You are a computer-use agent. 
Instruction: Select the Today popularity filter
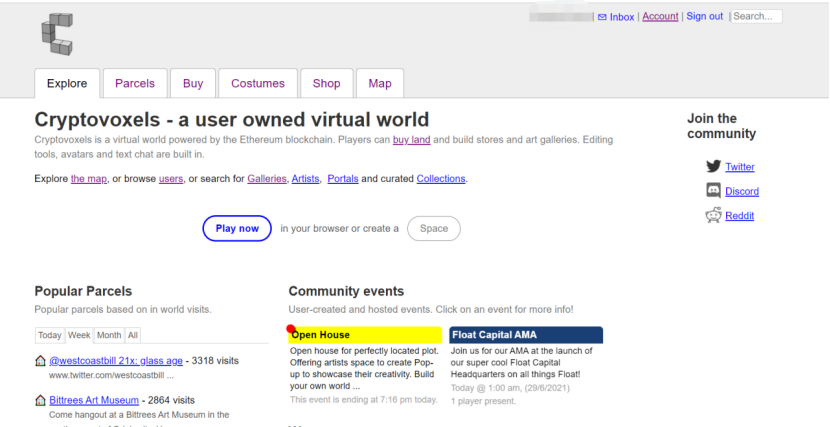50,335
